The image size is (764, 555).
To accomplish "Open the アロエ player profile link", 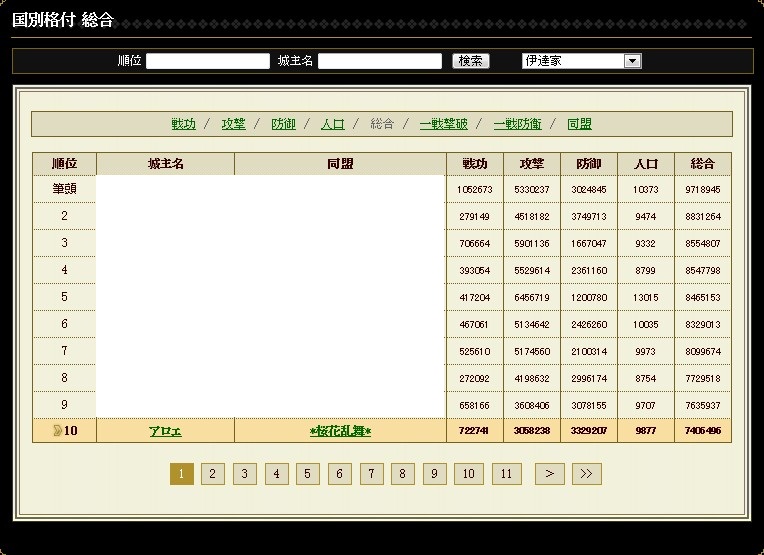I will pos(166,431).
